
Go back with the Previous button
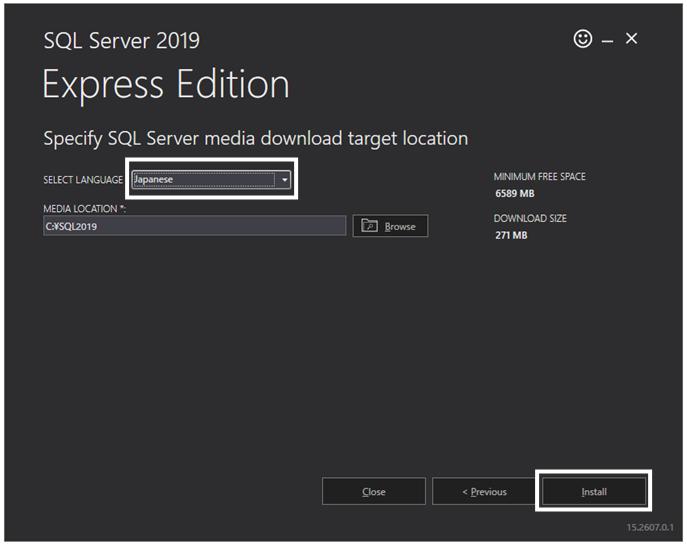[x=484, y=492]
